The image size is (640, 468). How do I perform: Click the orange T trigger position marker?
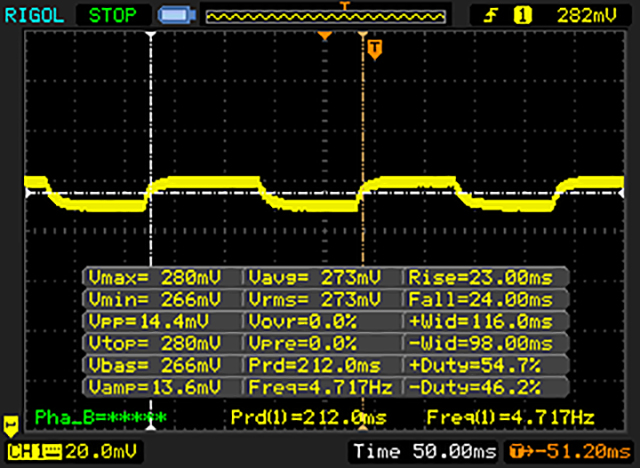coord(375,49)
